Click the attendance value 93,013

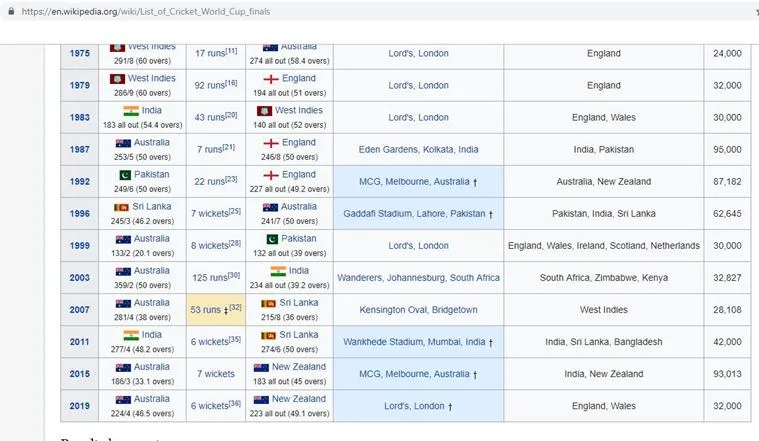[x=727, y=374]
